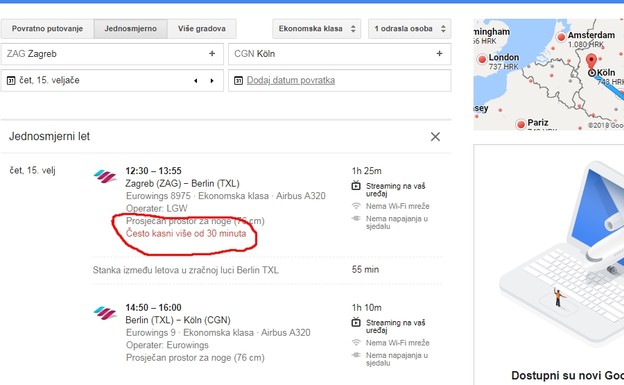Viewport: 624px width, 385px height.
Task: Click the Operater: Eurowings text
Action: point(167,345)
